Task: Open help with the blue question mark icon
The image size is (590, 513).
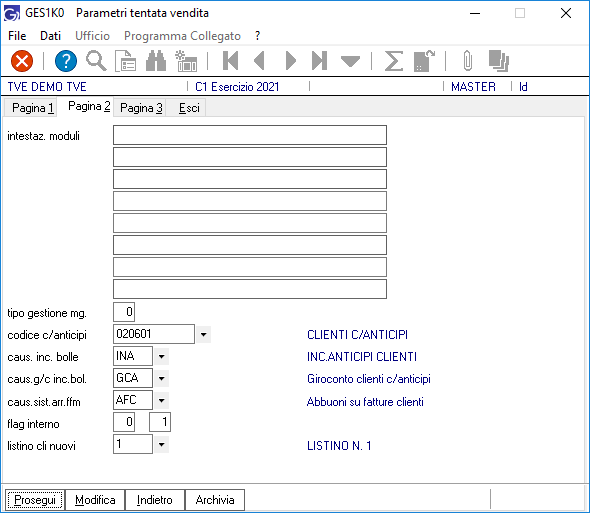Action: 66,61
